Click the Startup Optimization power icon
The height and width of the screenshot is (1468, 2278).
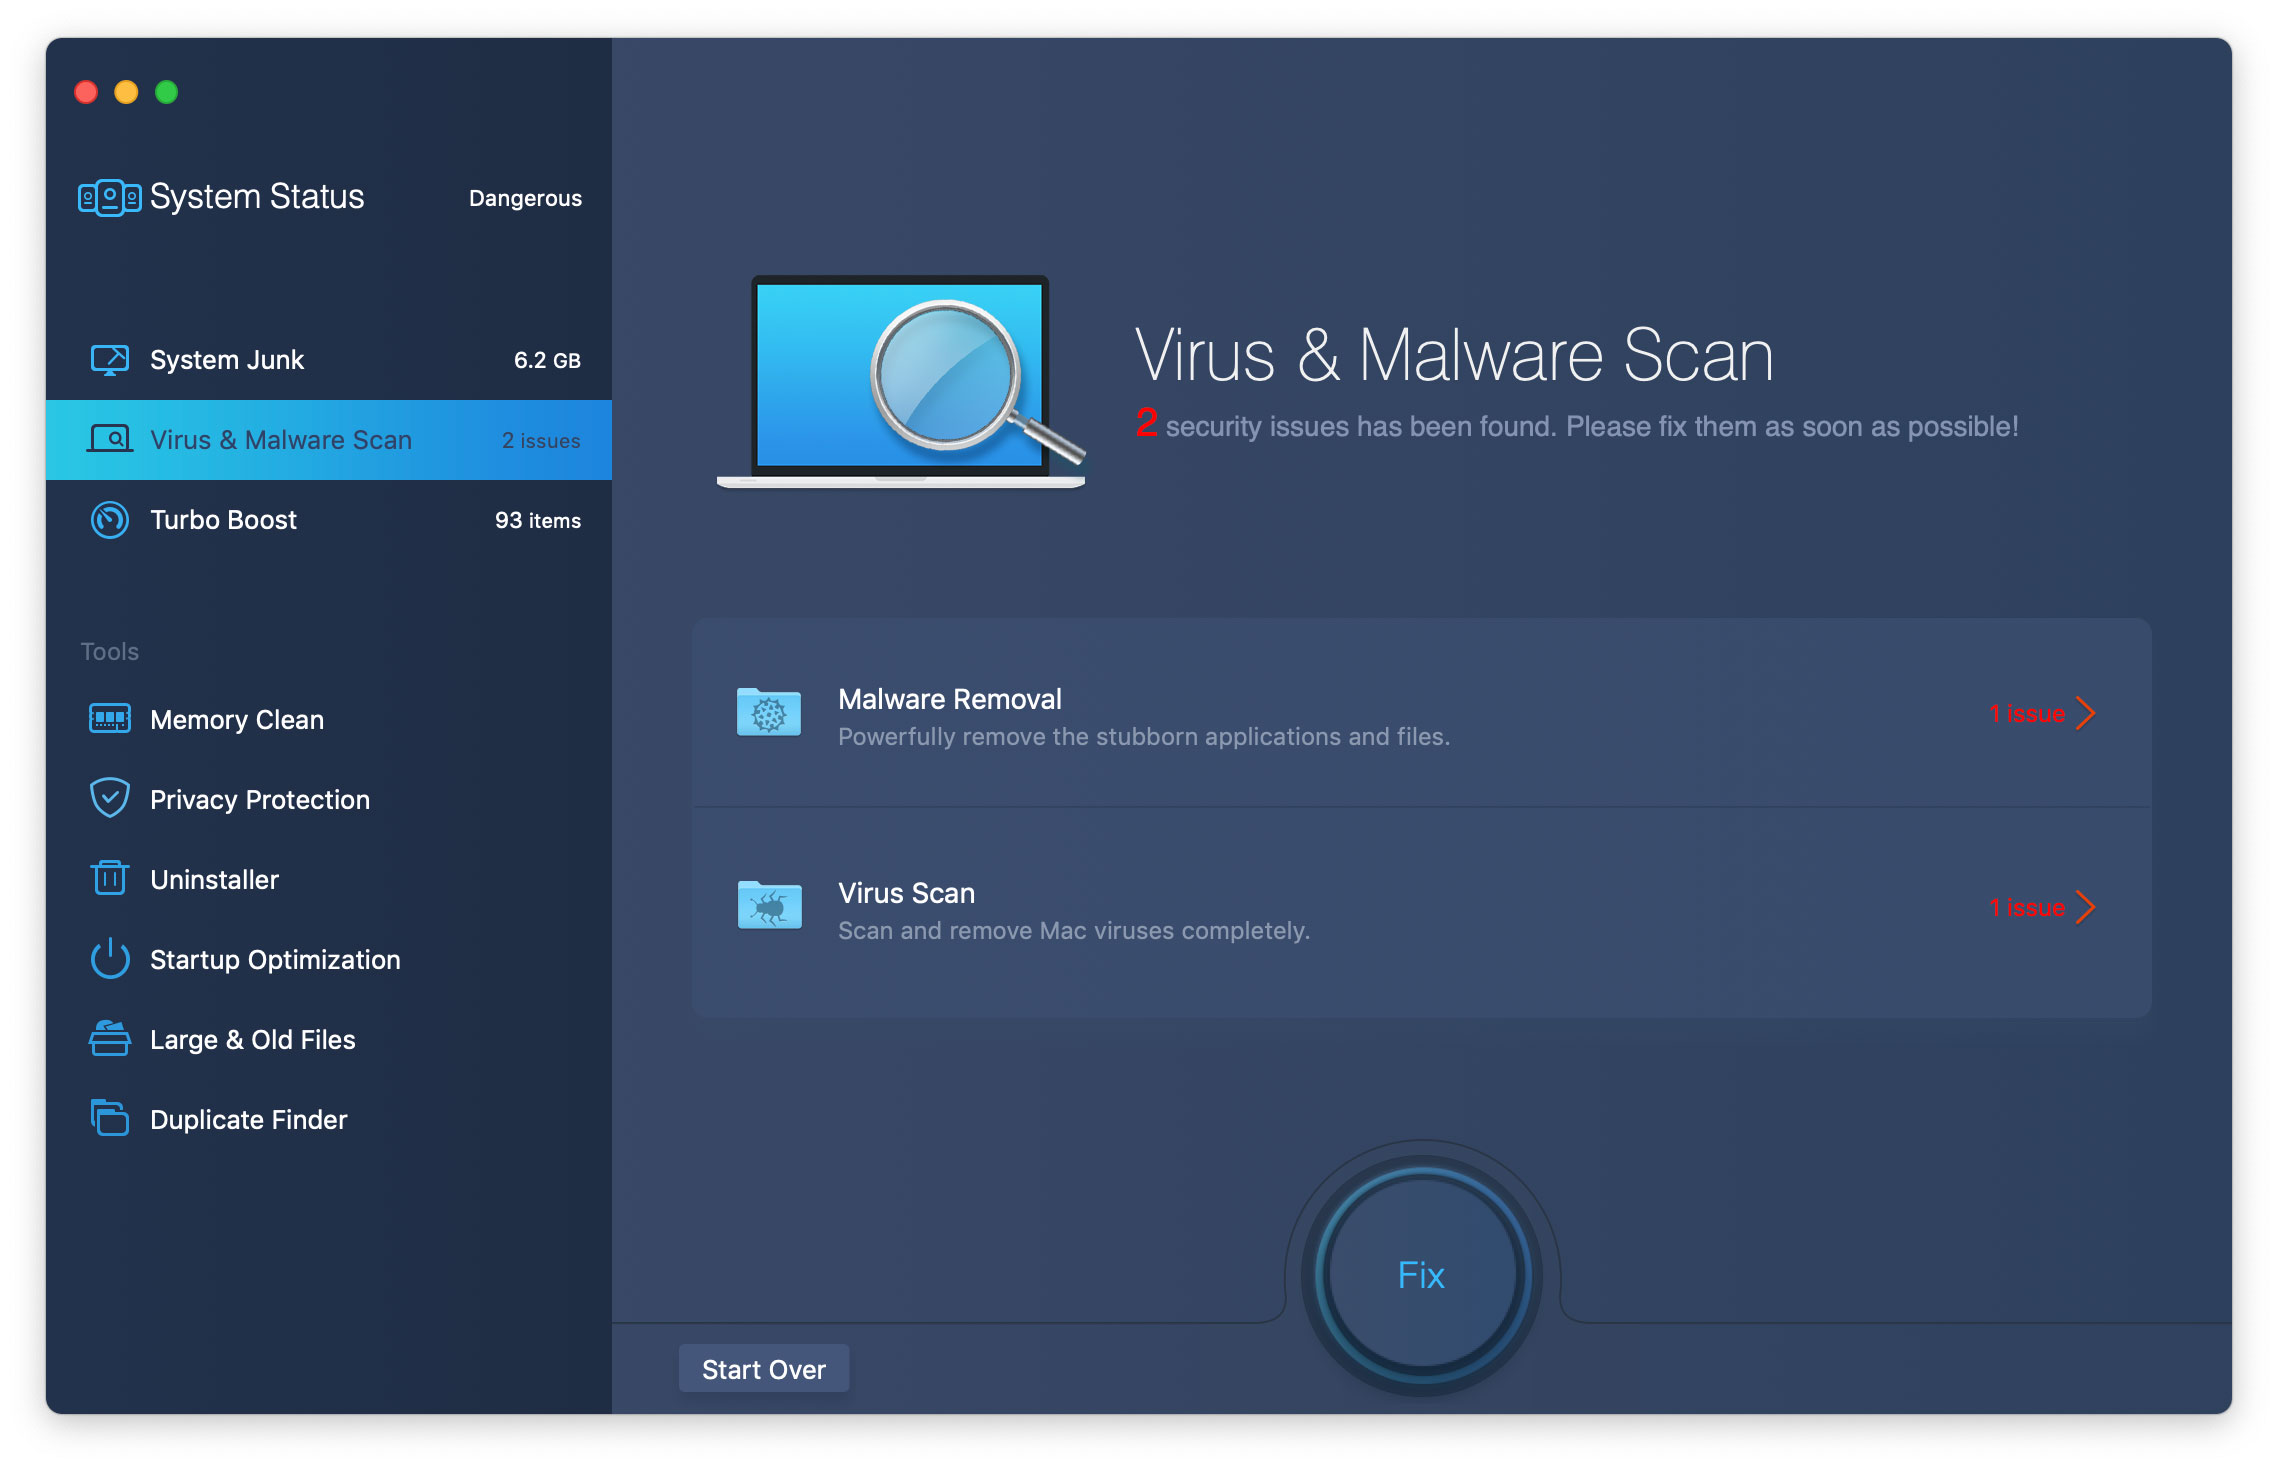[x=106, y=958]
